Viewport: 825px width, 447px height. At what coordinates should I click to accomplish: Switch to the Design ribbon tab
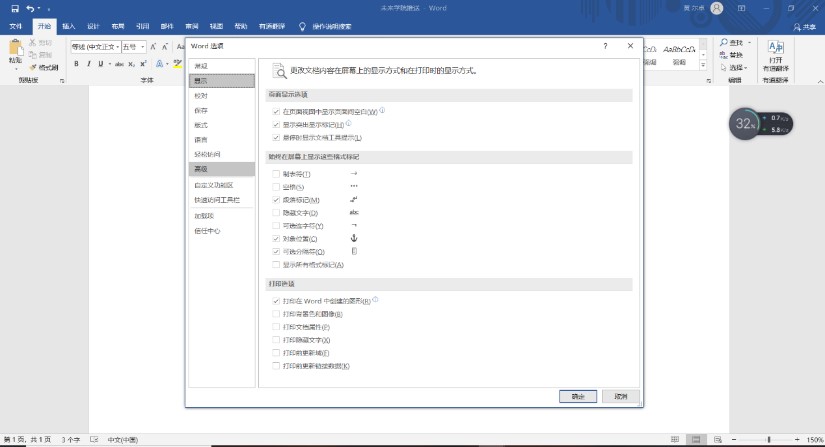click(x=93, y=26)
